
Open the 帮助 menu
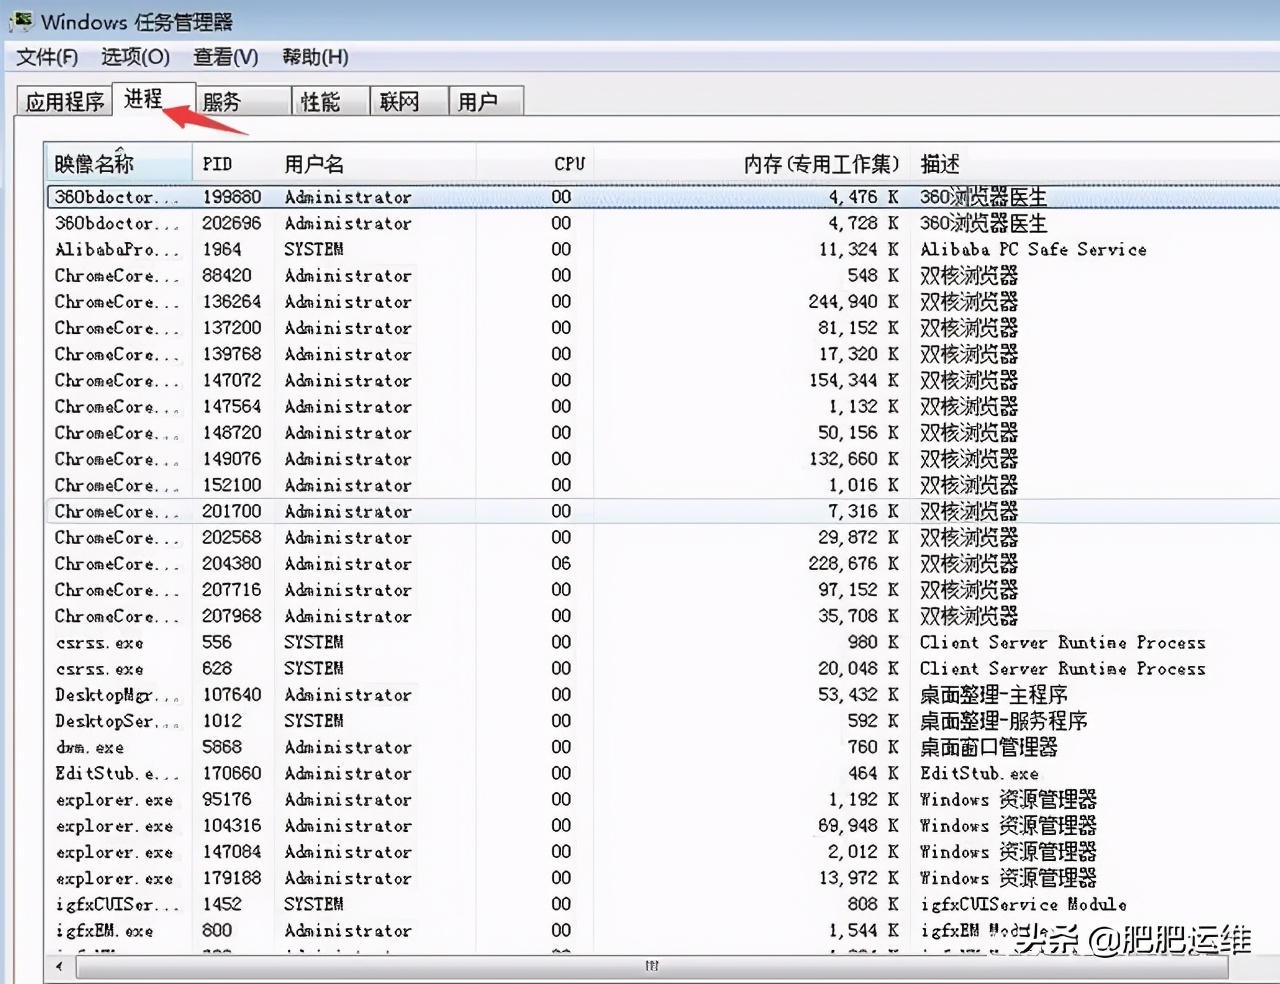pos(315,57)
